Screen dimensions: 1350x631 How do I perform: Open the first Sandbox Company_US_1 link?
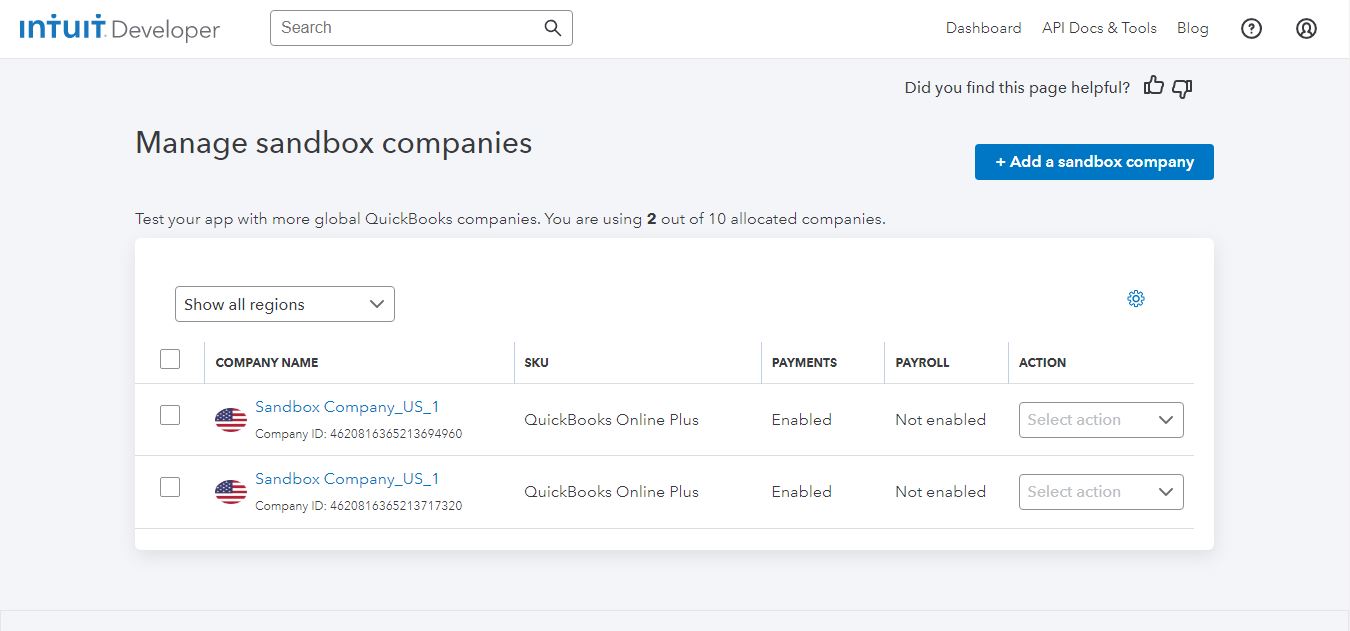[347, 407]
